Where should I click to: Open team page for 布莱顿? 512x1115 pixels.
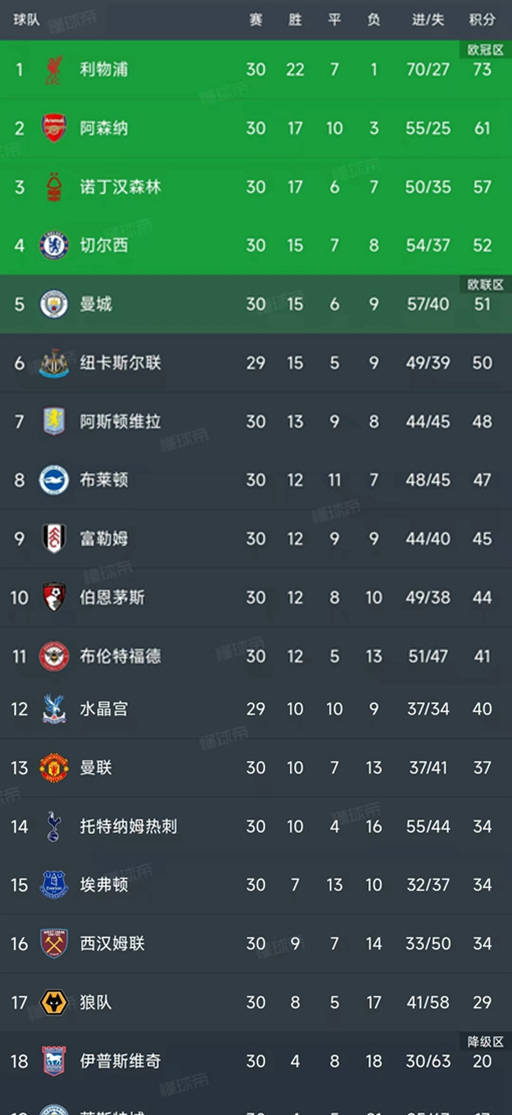coord(104,480)
